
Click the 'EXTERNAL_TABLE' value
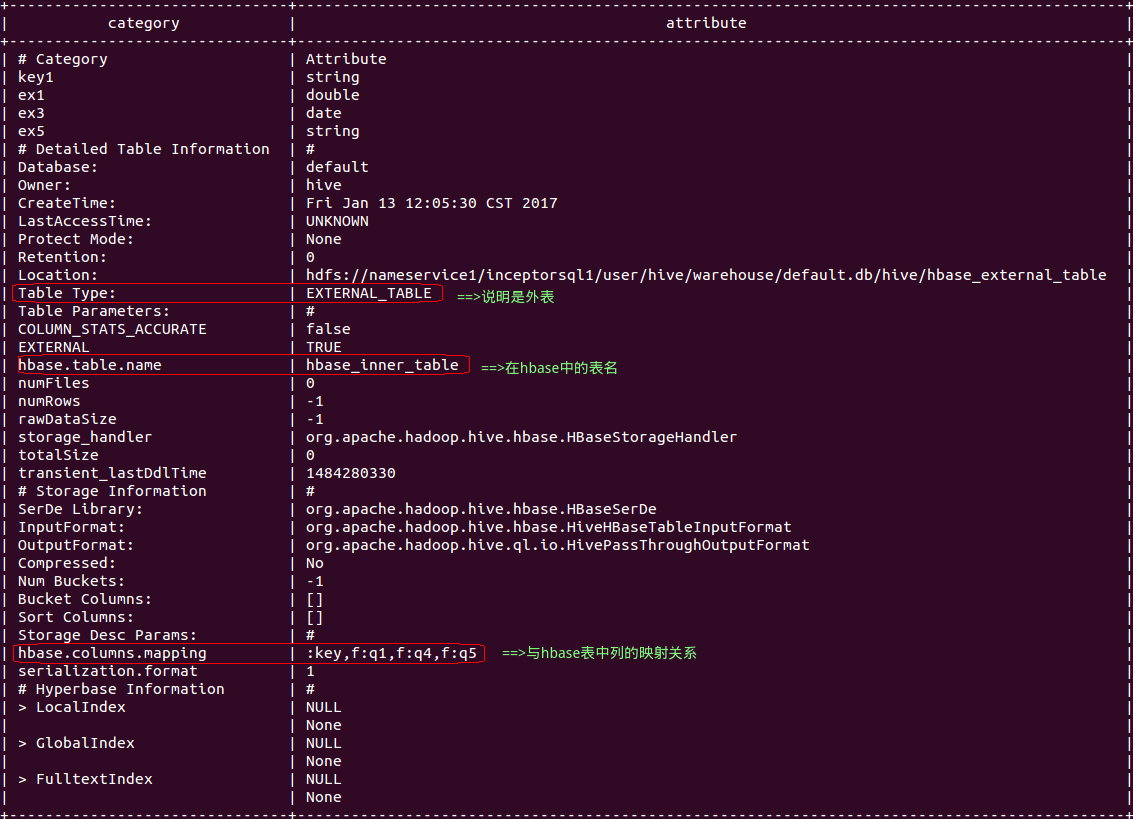tap(369, 293)
